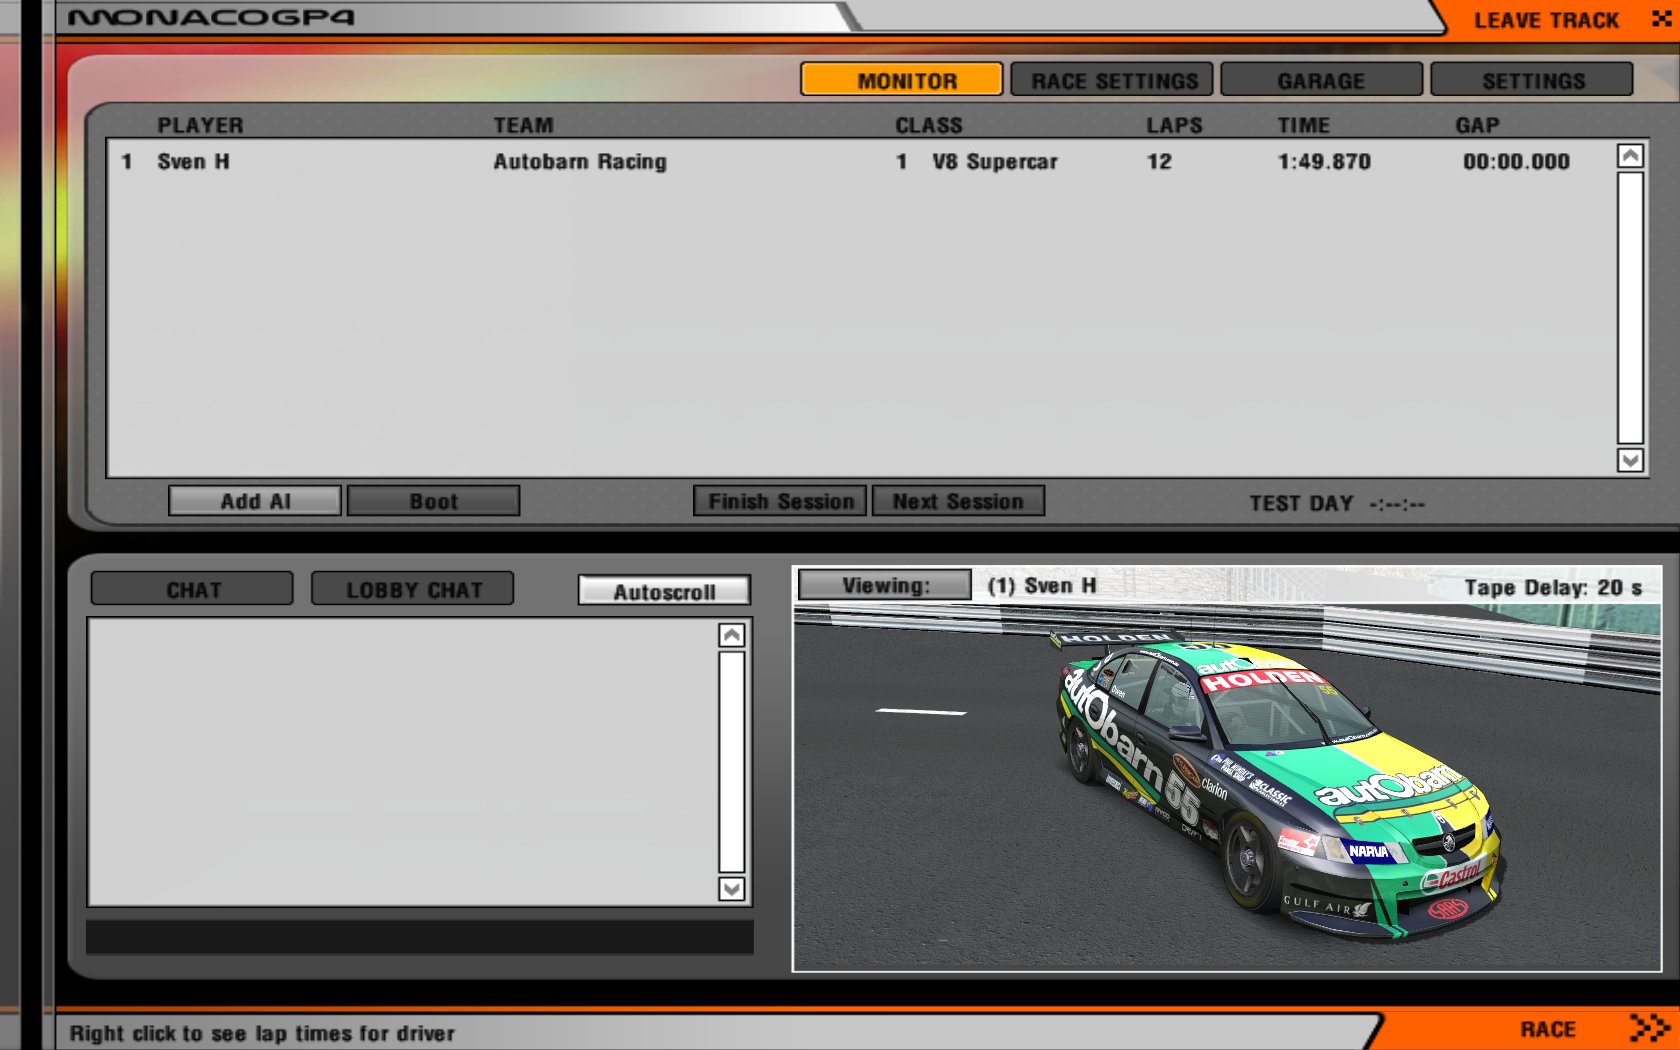Click the Add AI button
This screenshot has width=1680, height=1050.
click(x=255, y=501)
